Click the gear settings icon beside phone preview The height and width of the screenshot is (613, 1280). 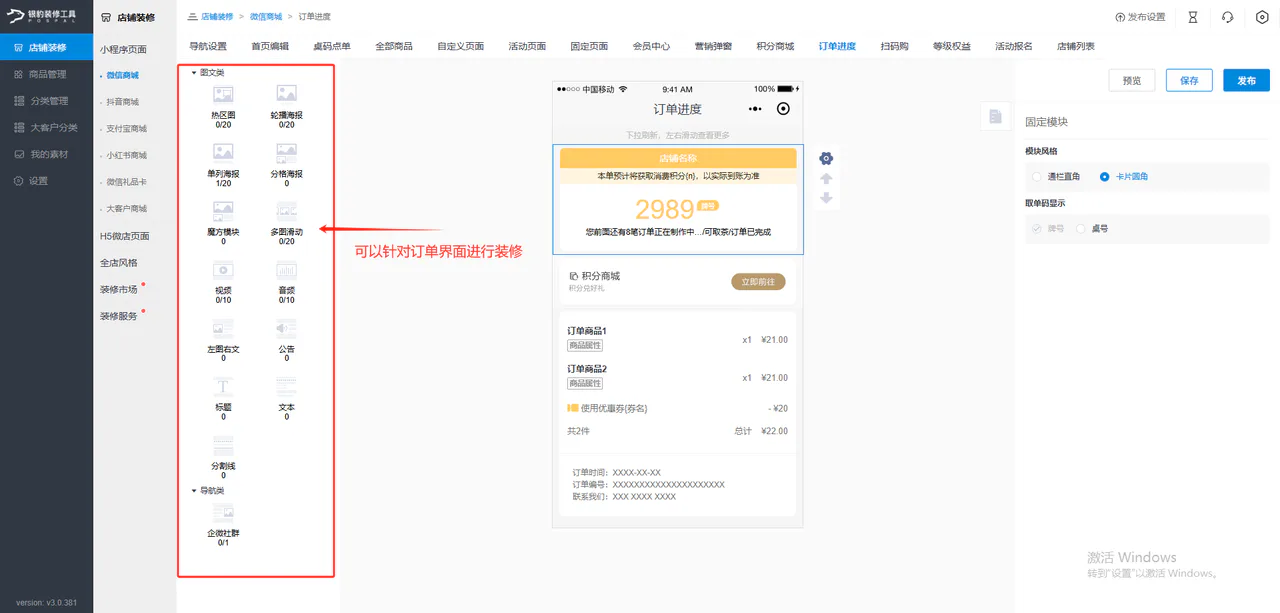point(826,158)
